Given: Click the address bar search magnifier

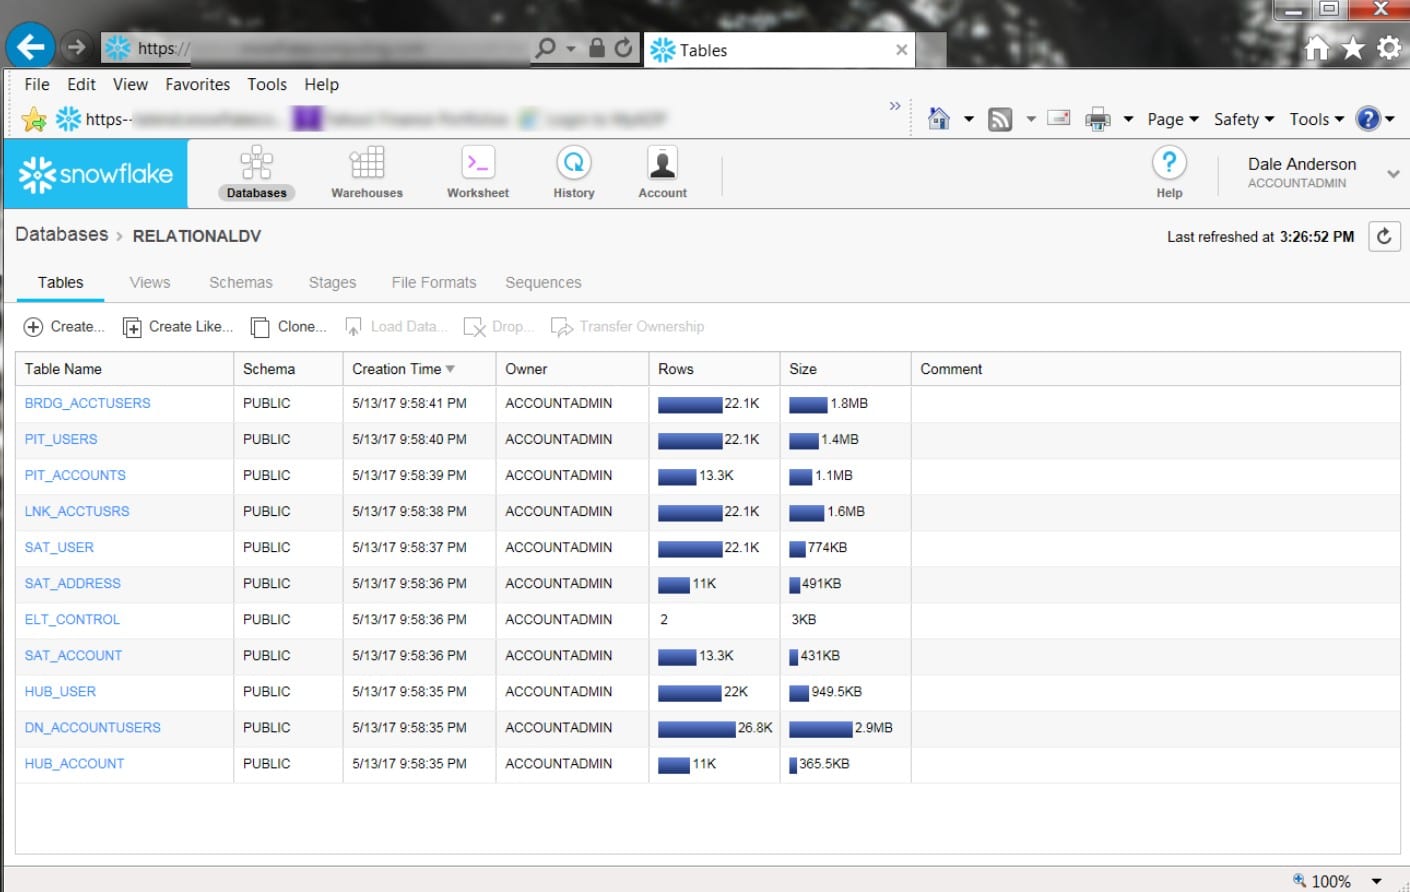Looking at the screenshot, I should [x=545, y=48].
